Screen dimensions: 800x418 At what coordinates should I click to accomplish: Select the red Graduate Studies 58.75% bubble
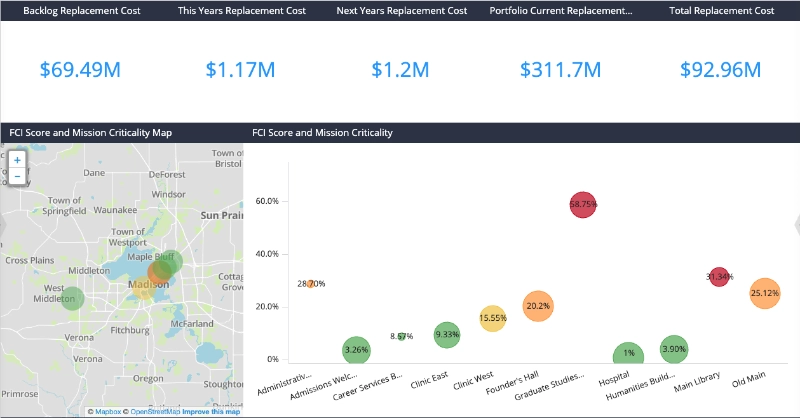[583, 204]
